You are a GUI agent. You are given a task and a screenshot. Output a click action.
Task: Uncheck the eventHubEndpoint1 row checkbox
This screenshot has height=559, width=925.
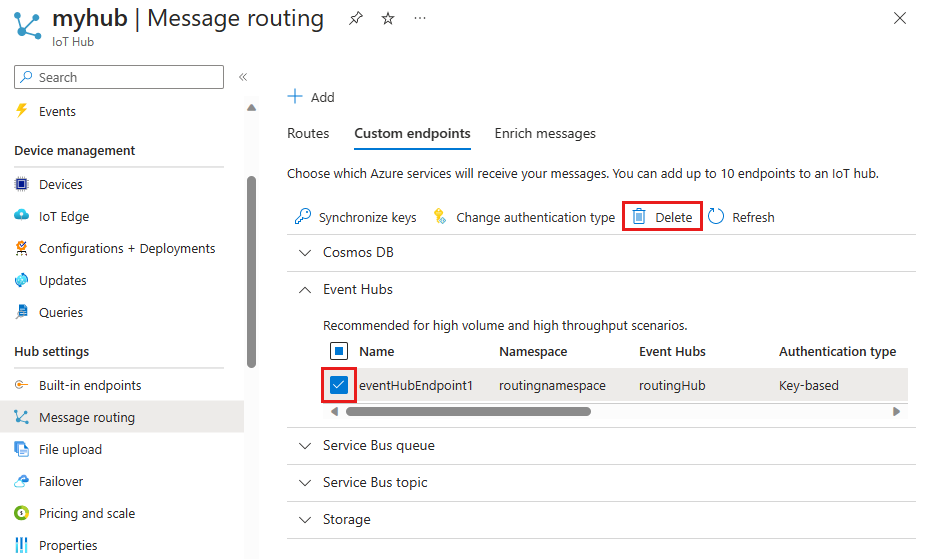tap(339, 385)
